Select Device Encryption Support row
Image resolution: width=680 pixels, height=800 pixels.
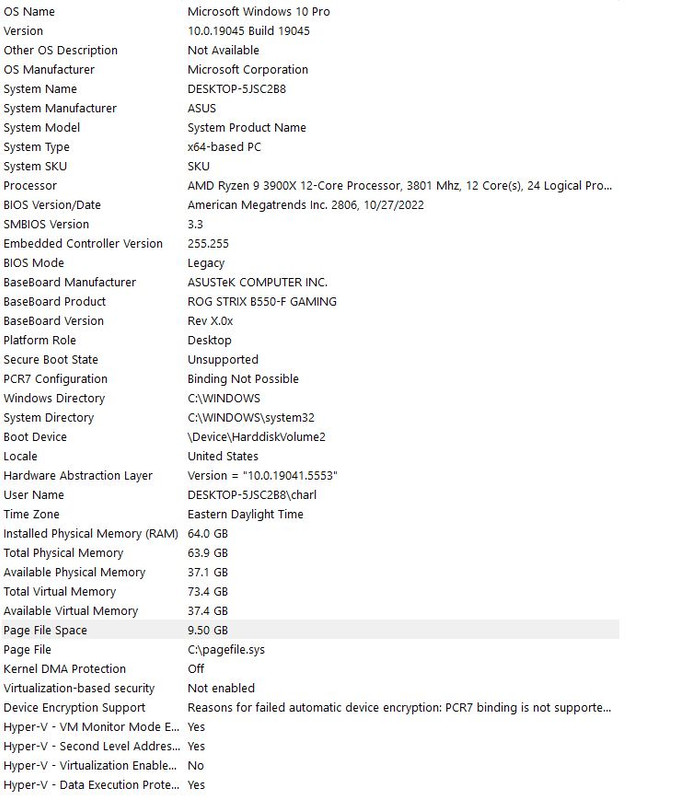pos(310,708)
